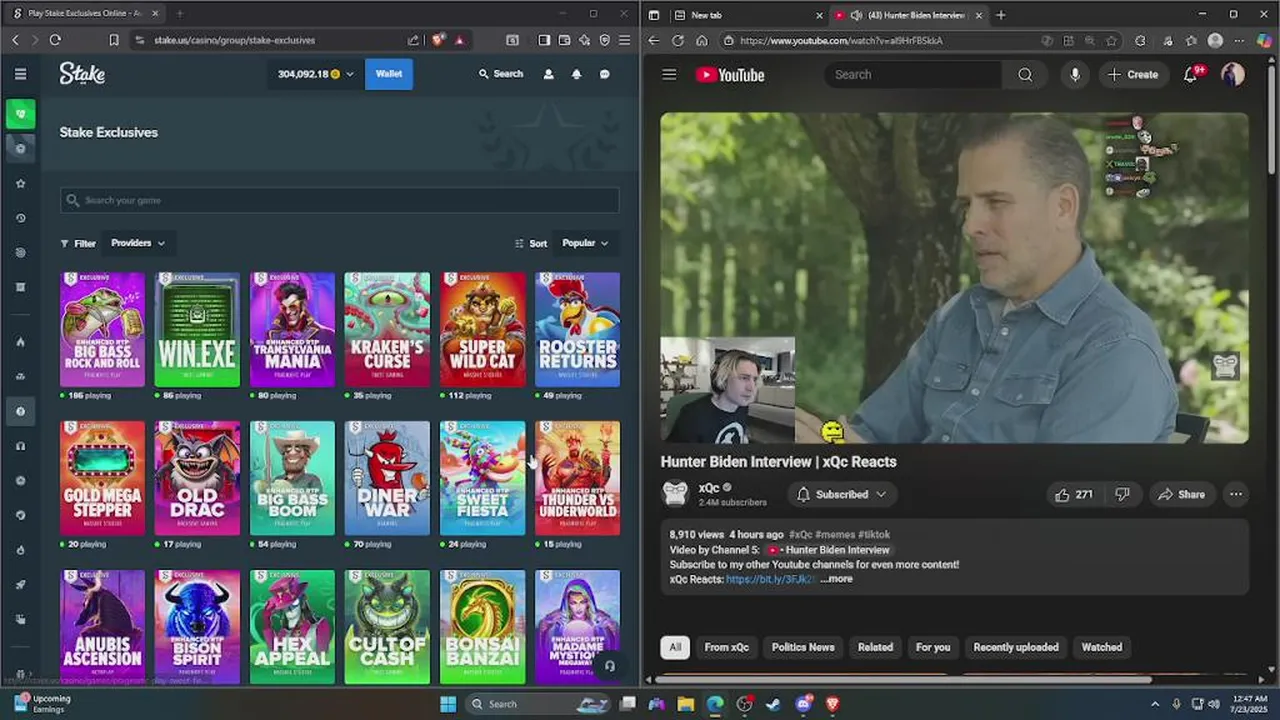Click the Stake logo
The height and width of the screenshot is (720, 1280).
tap(82, 74)
